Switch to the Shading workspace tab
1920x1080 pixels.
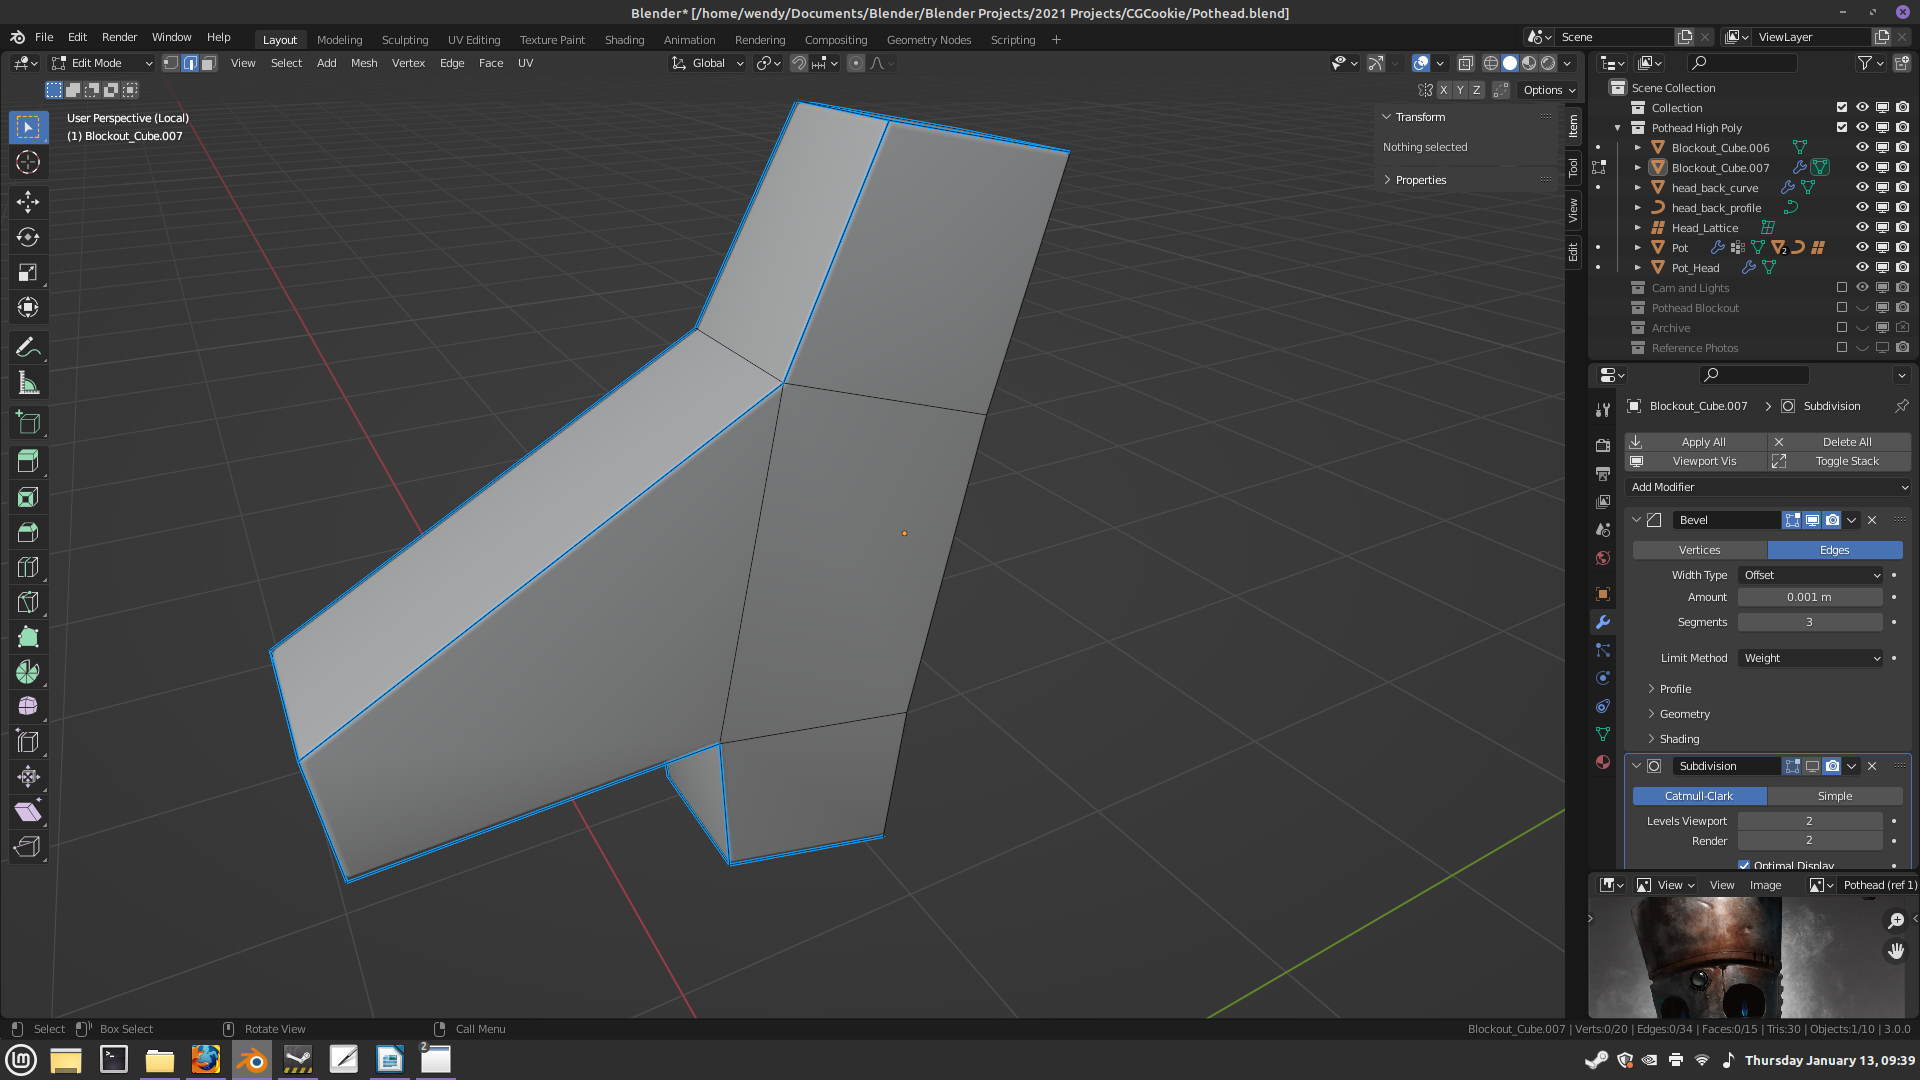tap(624, 40)
